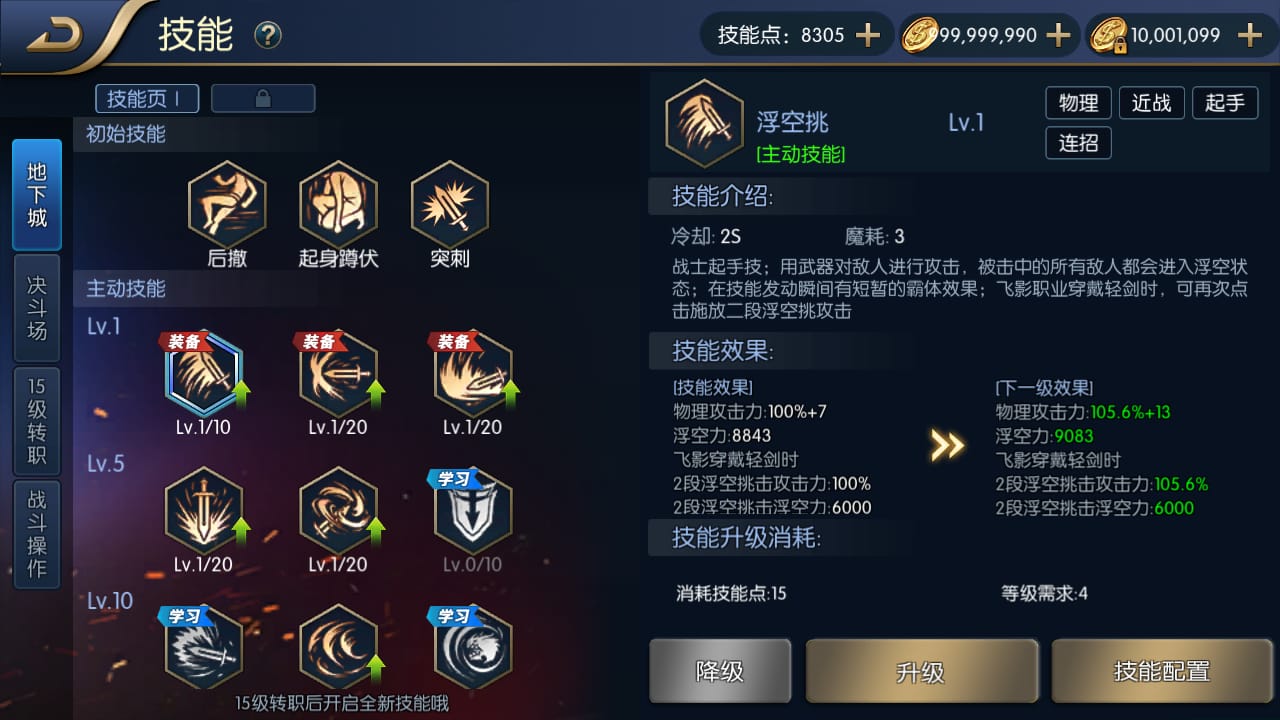Click the 升级 upgrade button
Image resolution: width=1280 pixels, height=720 pixels.
pyautogui.click(x=920, y=671)
